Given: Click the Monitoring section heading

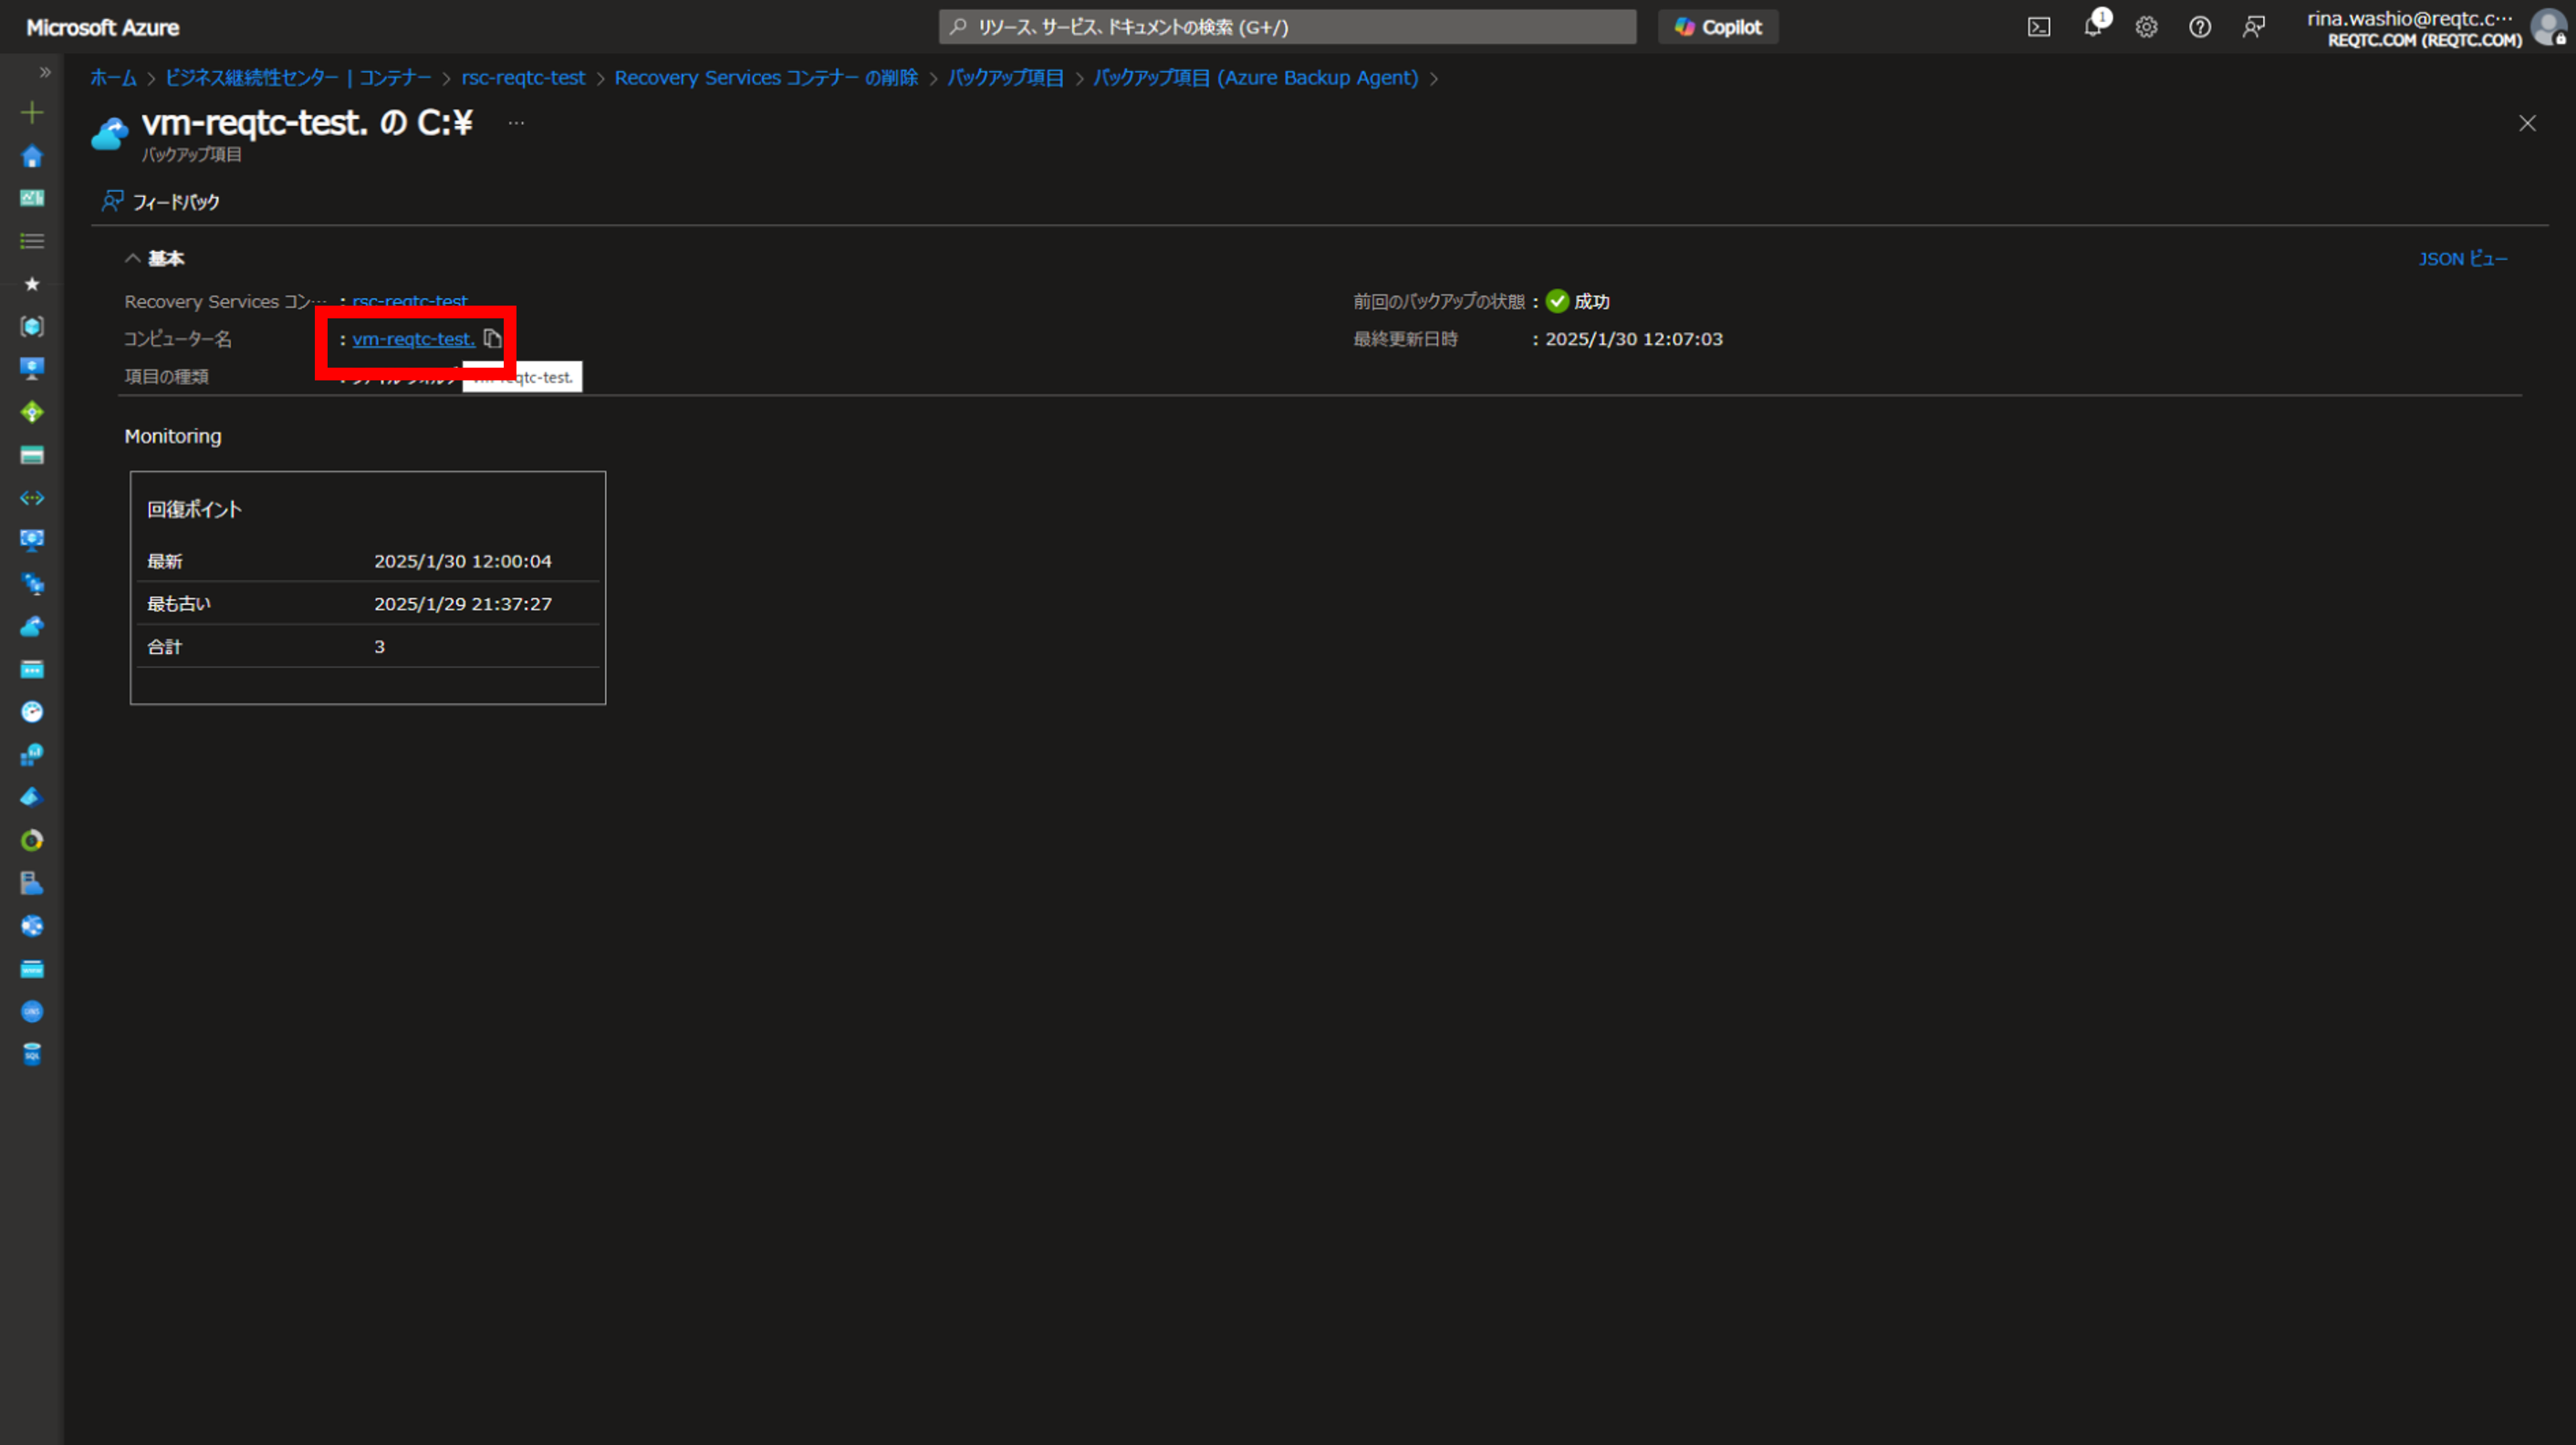Looking at the screenshot, I should 173,436.
